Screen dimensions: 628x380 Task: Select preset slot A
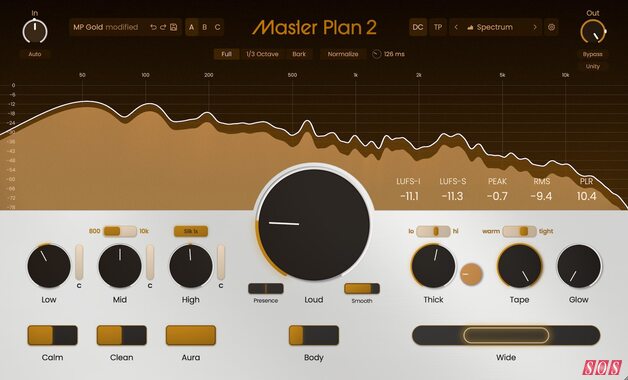tap(191, 27)
